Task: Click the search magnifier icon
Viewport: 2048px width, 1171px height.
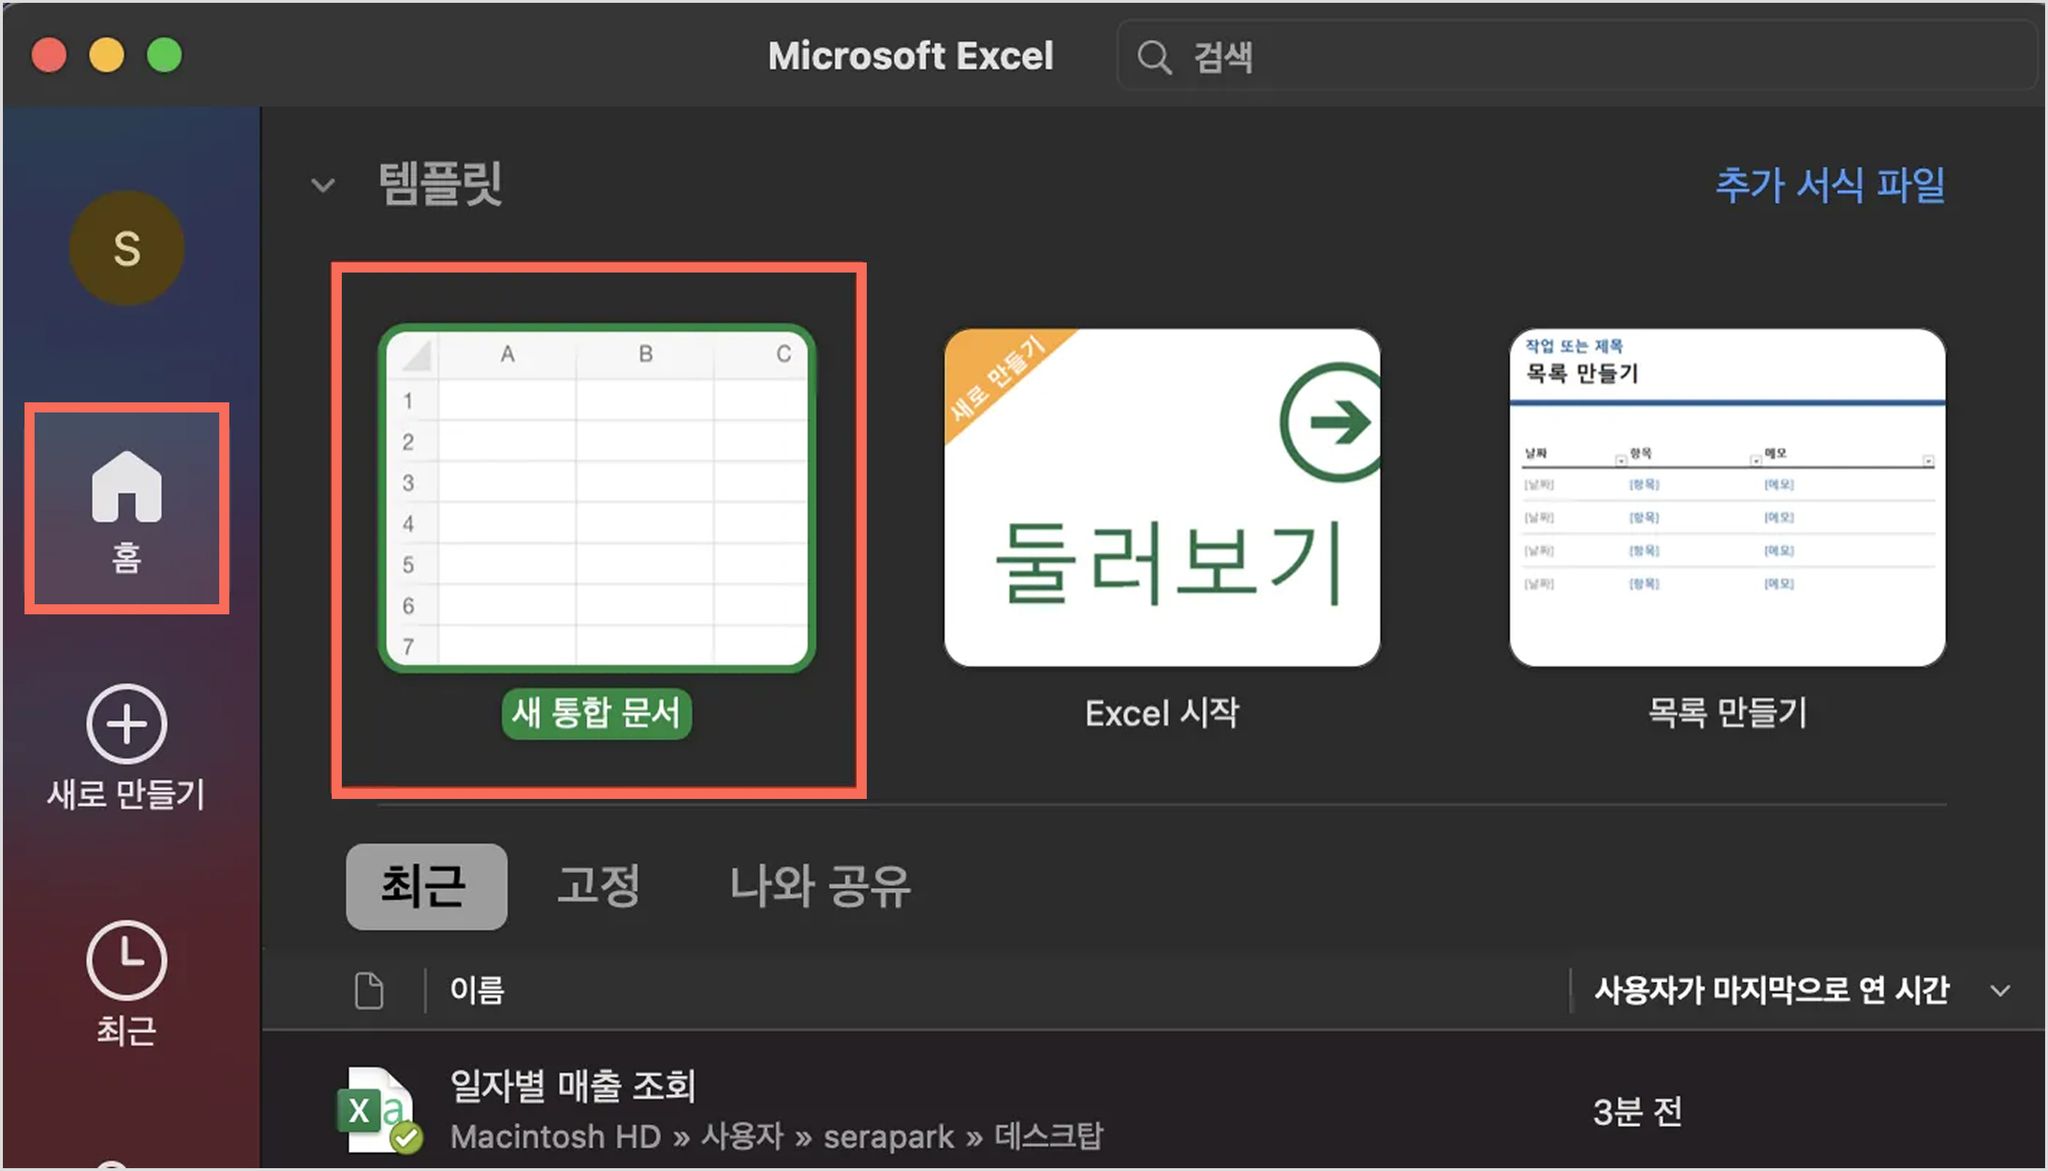Action: click(x=1154, y=57)
